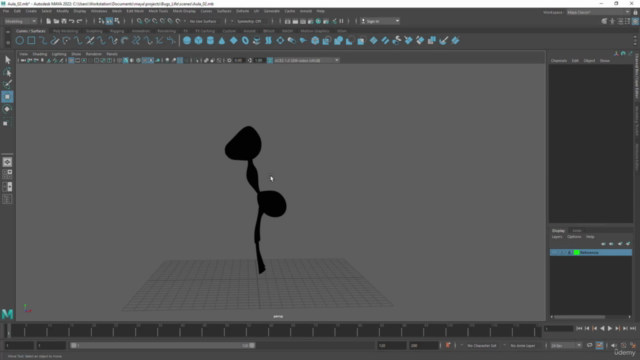Viewport: 640px width, 360px height.
Task: Create a NURBS sphere from the shelf
Action: click(x=187, y=40)
